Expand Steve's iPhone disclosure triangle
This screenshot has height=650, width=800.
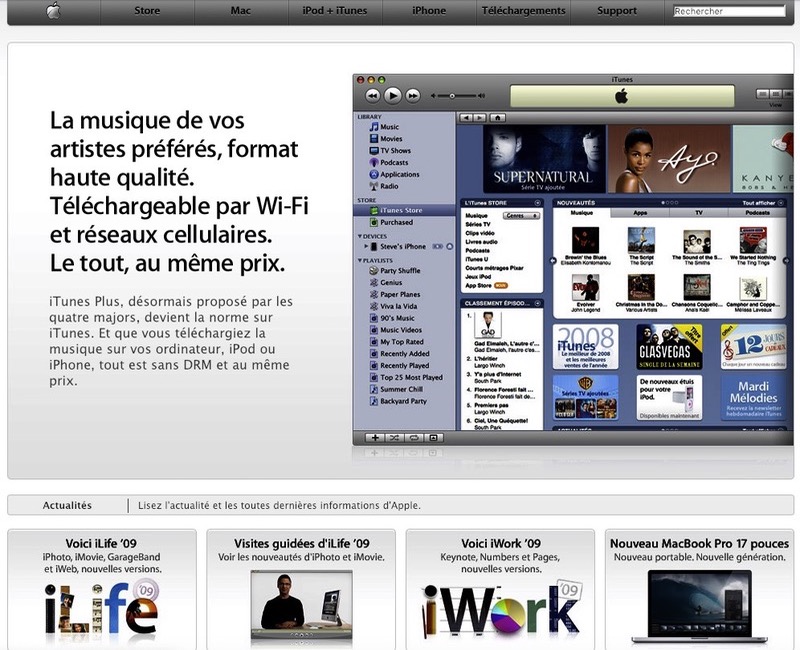(366, 246)
